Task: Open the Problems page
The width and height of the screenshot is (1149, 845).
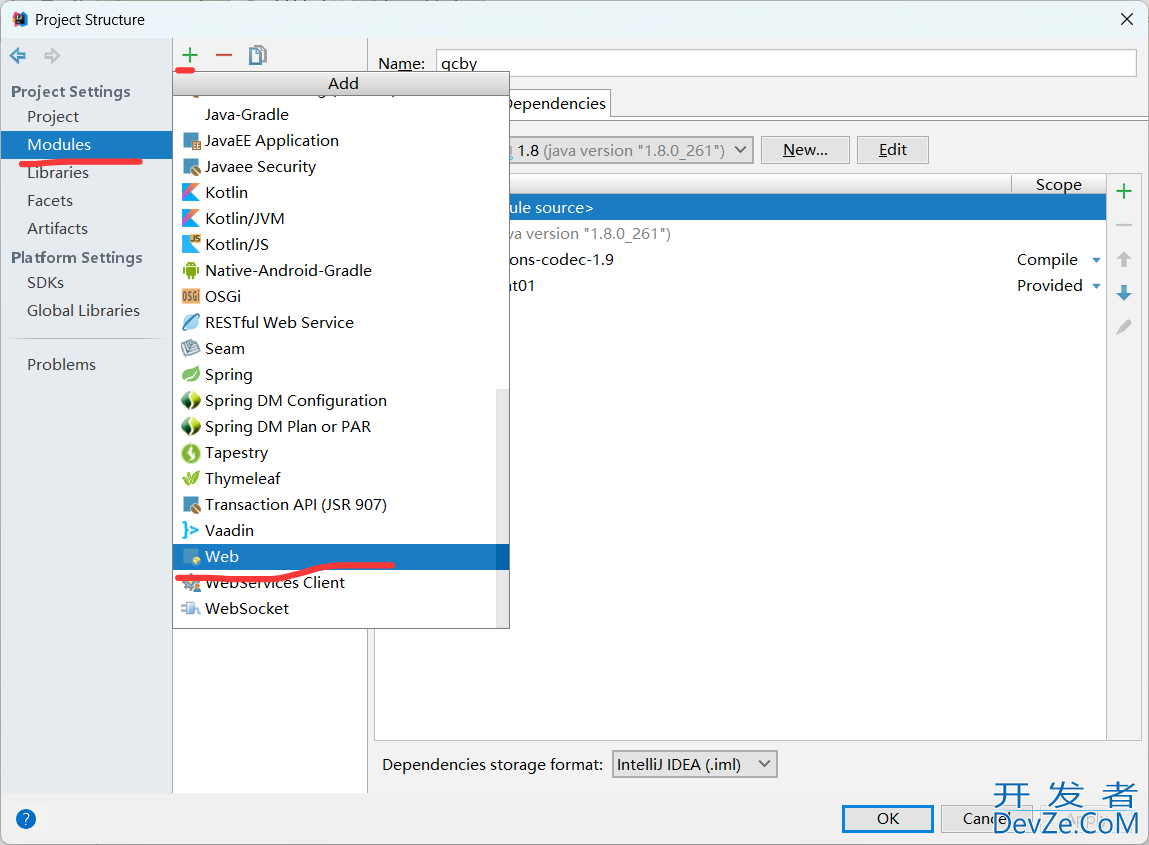Action: tap(86, 365)
